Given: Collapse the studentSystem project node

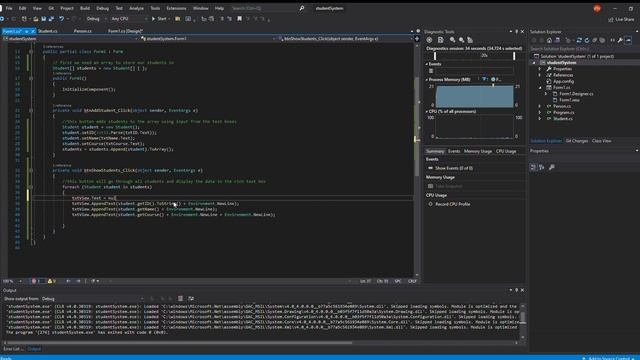Looking at the screenshot, I should (534, 63).
